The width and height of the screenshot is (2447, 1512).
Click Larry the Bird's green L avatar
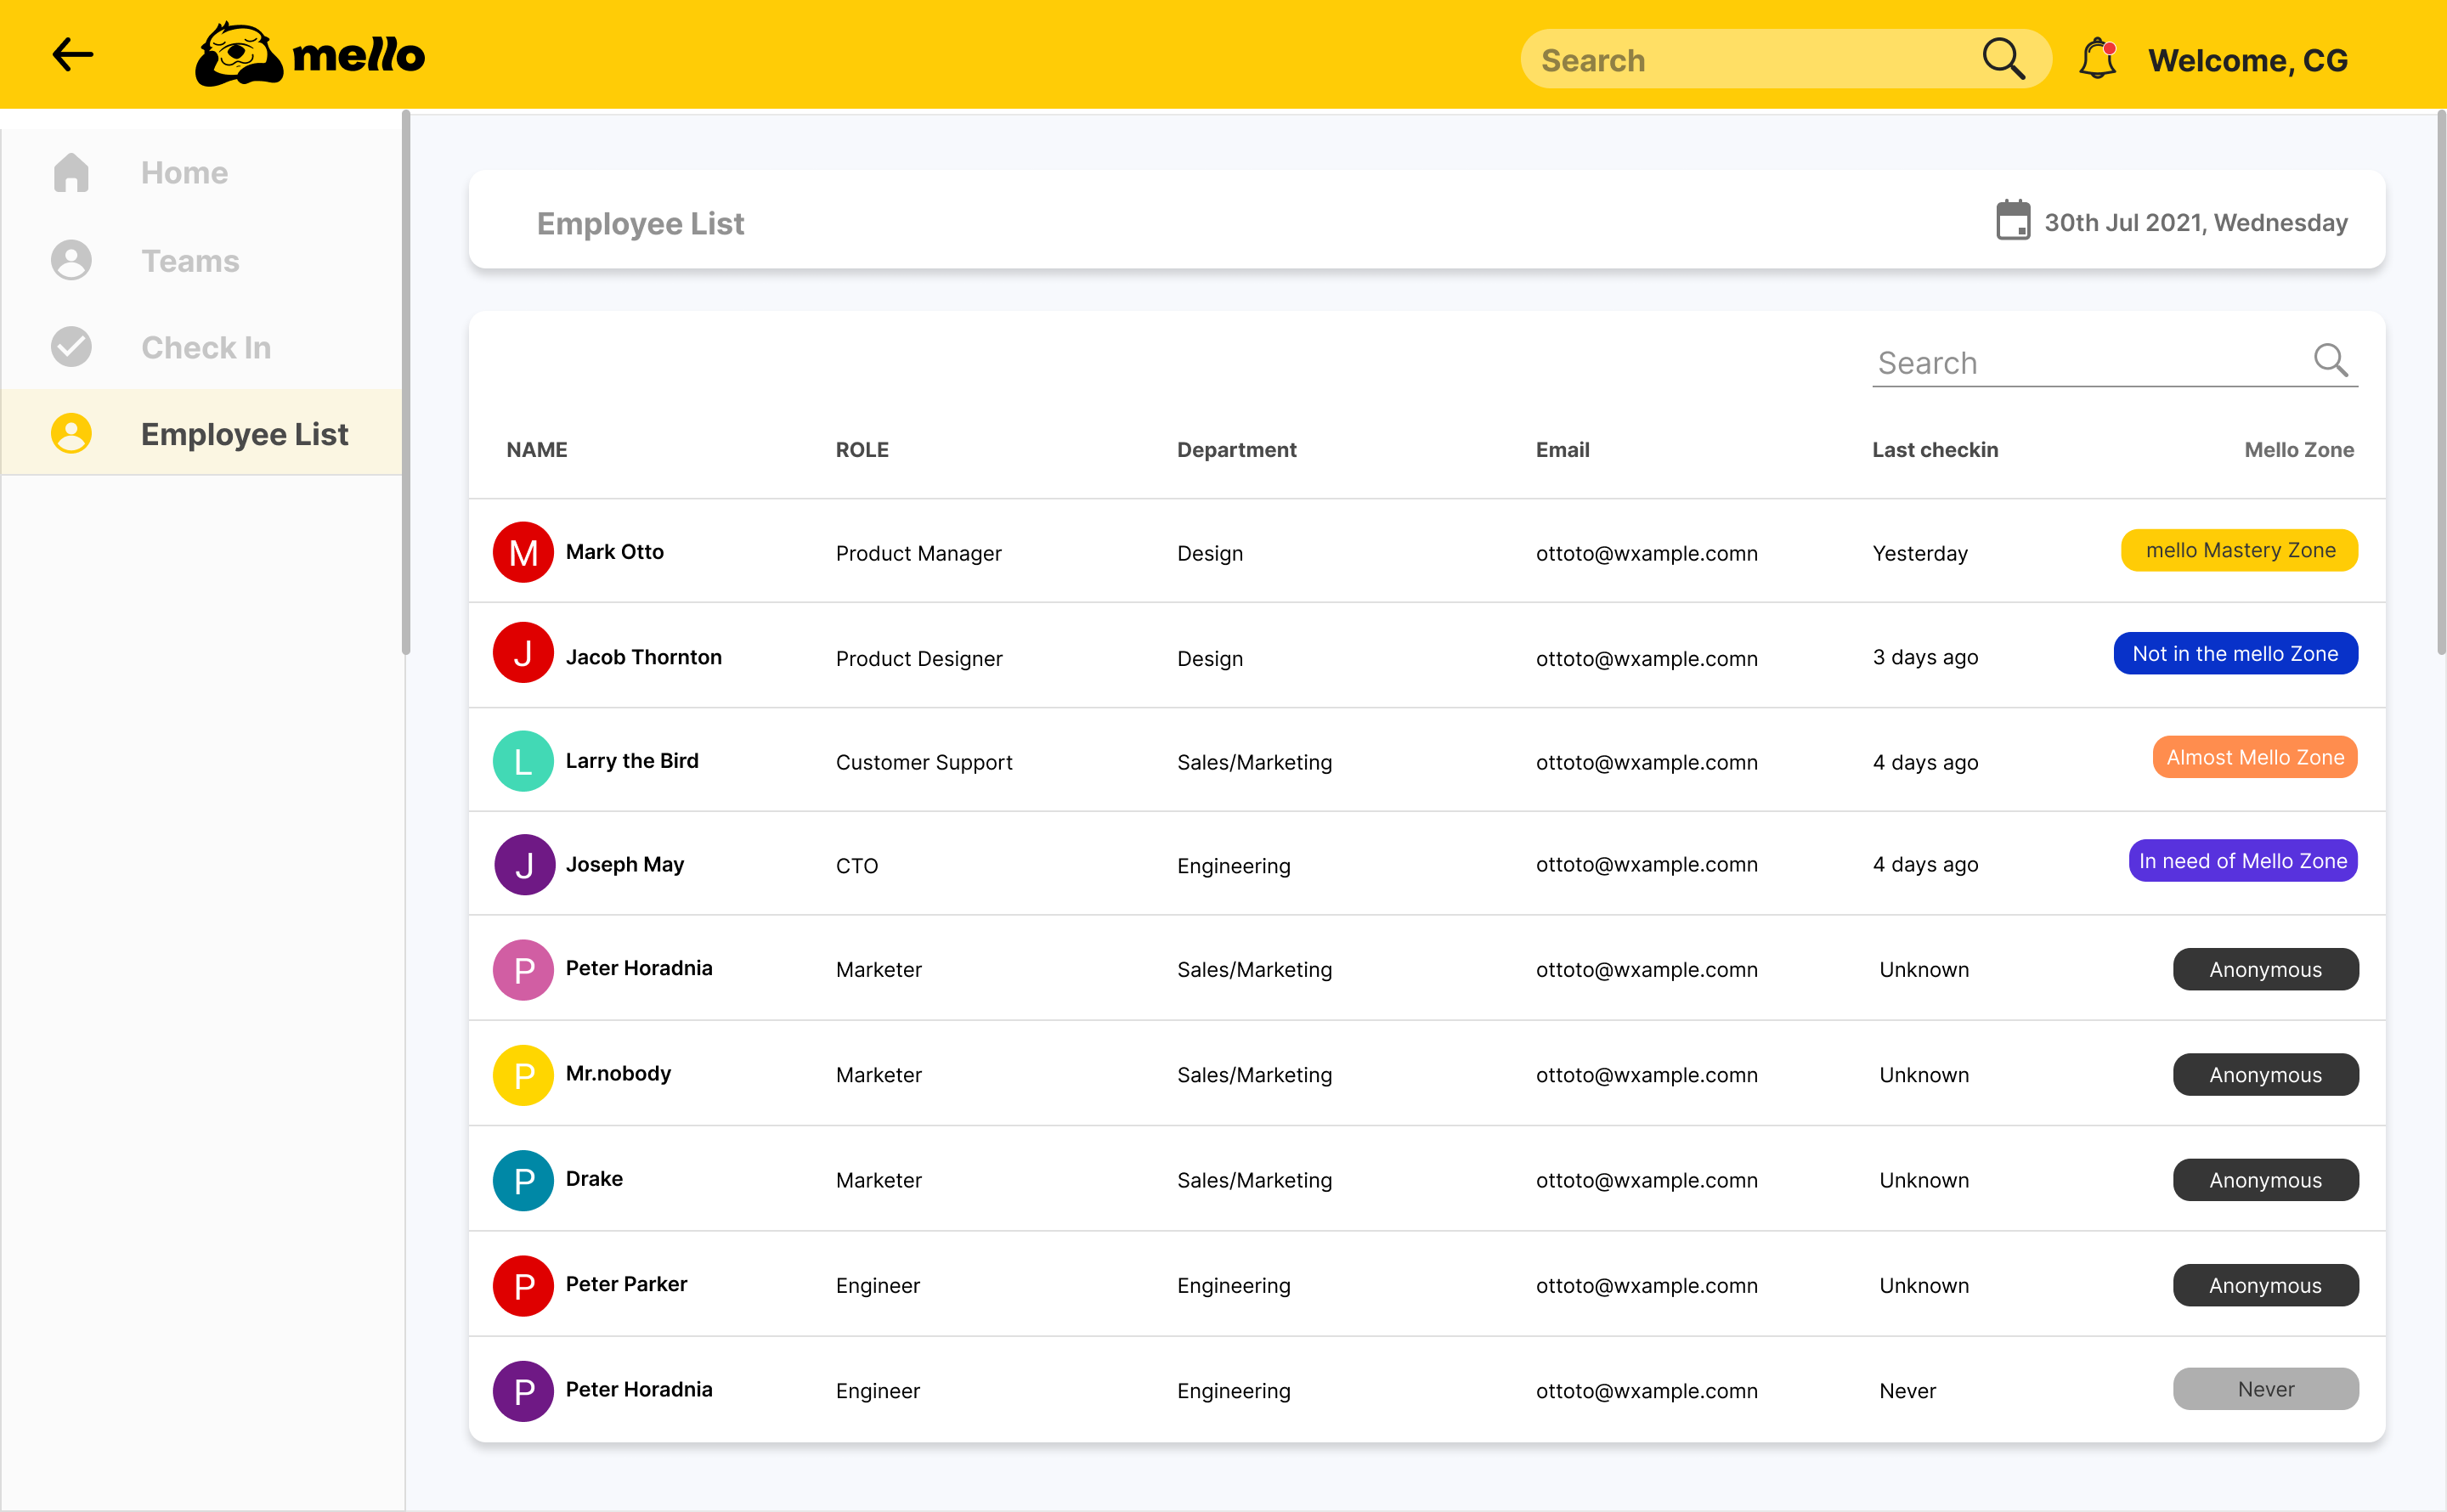click(523, 761)
